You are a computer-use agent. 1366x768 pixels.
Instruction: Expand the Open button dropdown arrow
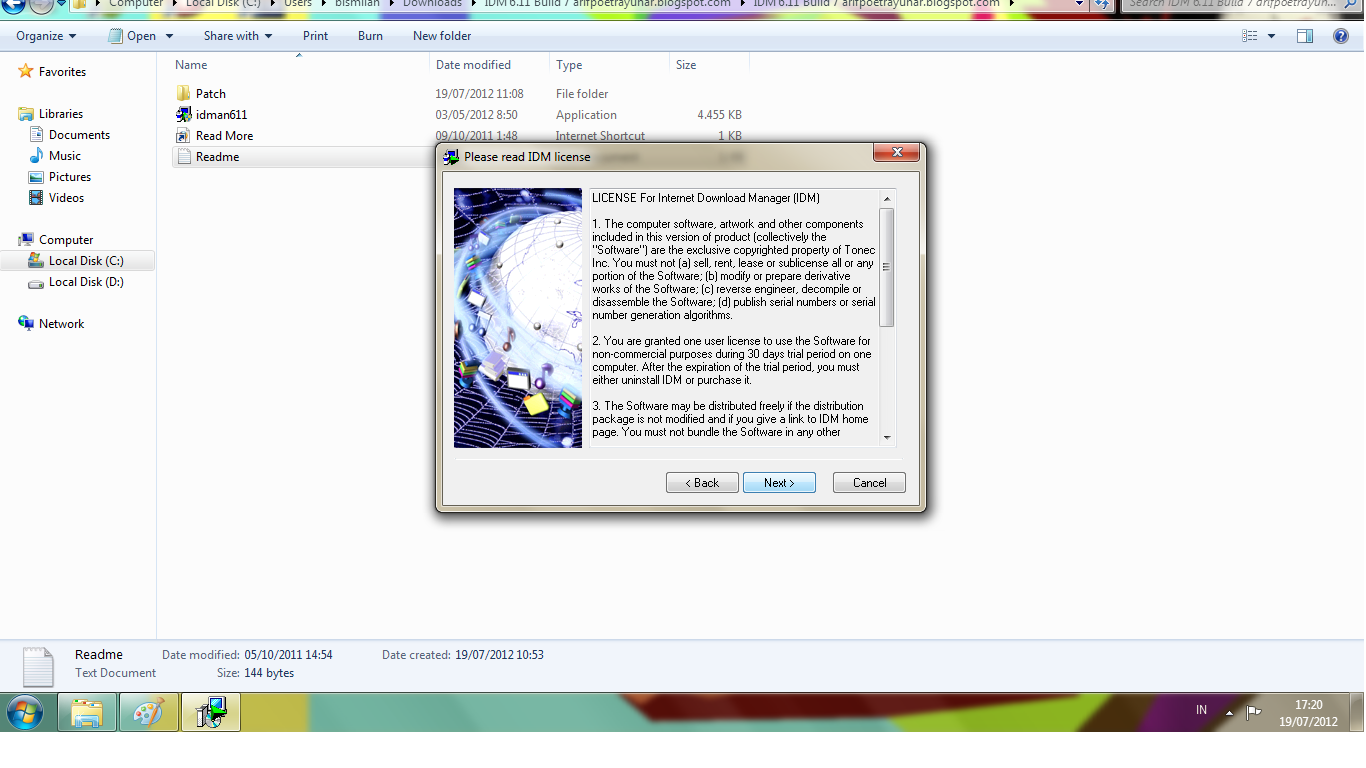(169, 36)
